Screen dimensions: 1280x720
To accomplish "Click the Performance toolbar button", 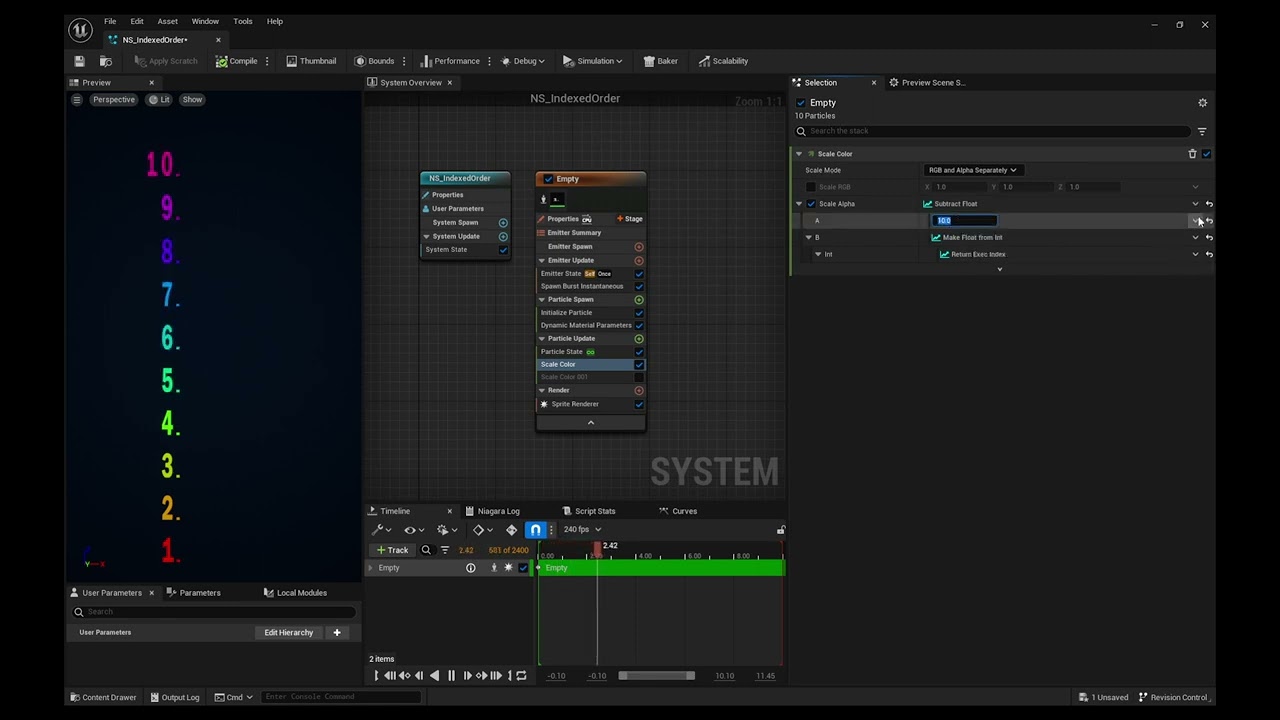I will [x=450, y=61].
